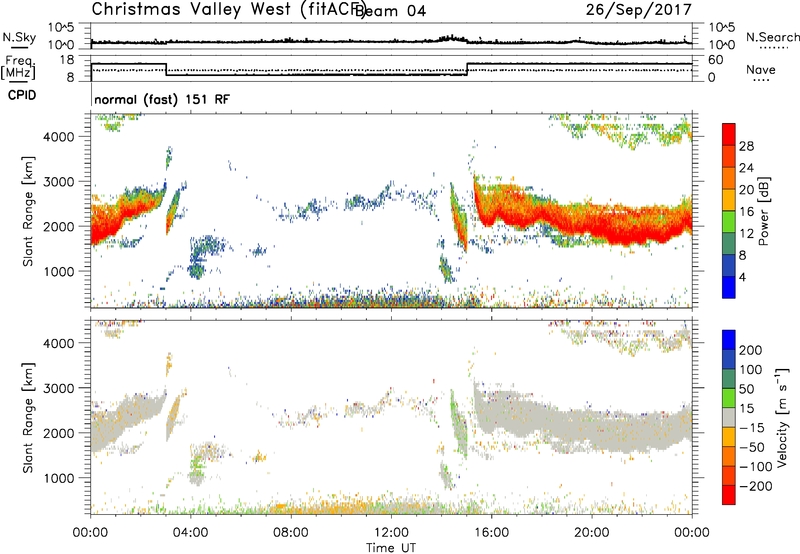Click the '4000' tick on the power panel axis
This screenshot has width=800, height=554.
[x=58, y=137]
